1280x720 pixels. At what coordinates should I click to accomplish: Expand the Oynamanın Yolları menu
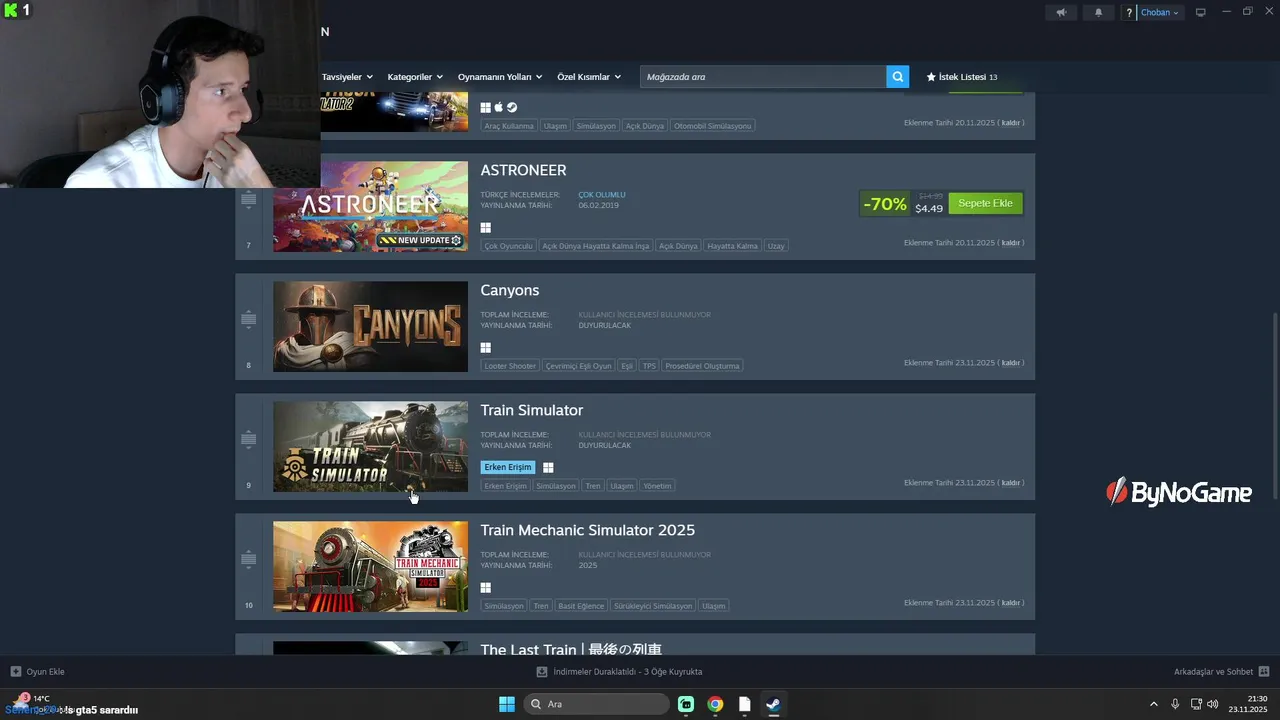(500, 77)
